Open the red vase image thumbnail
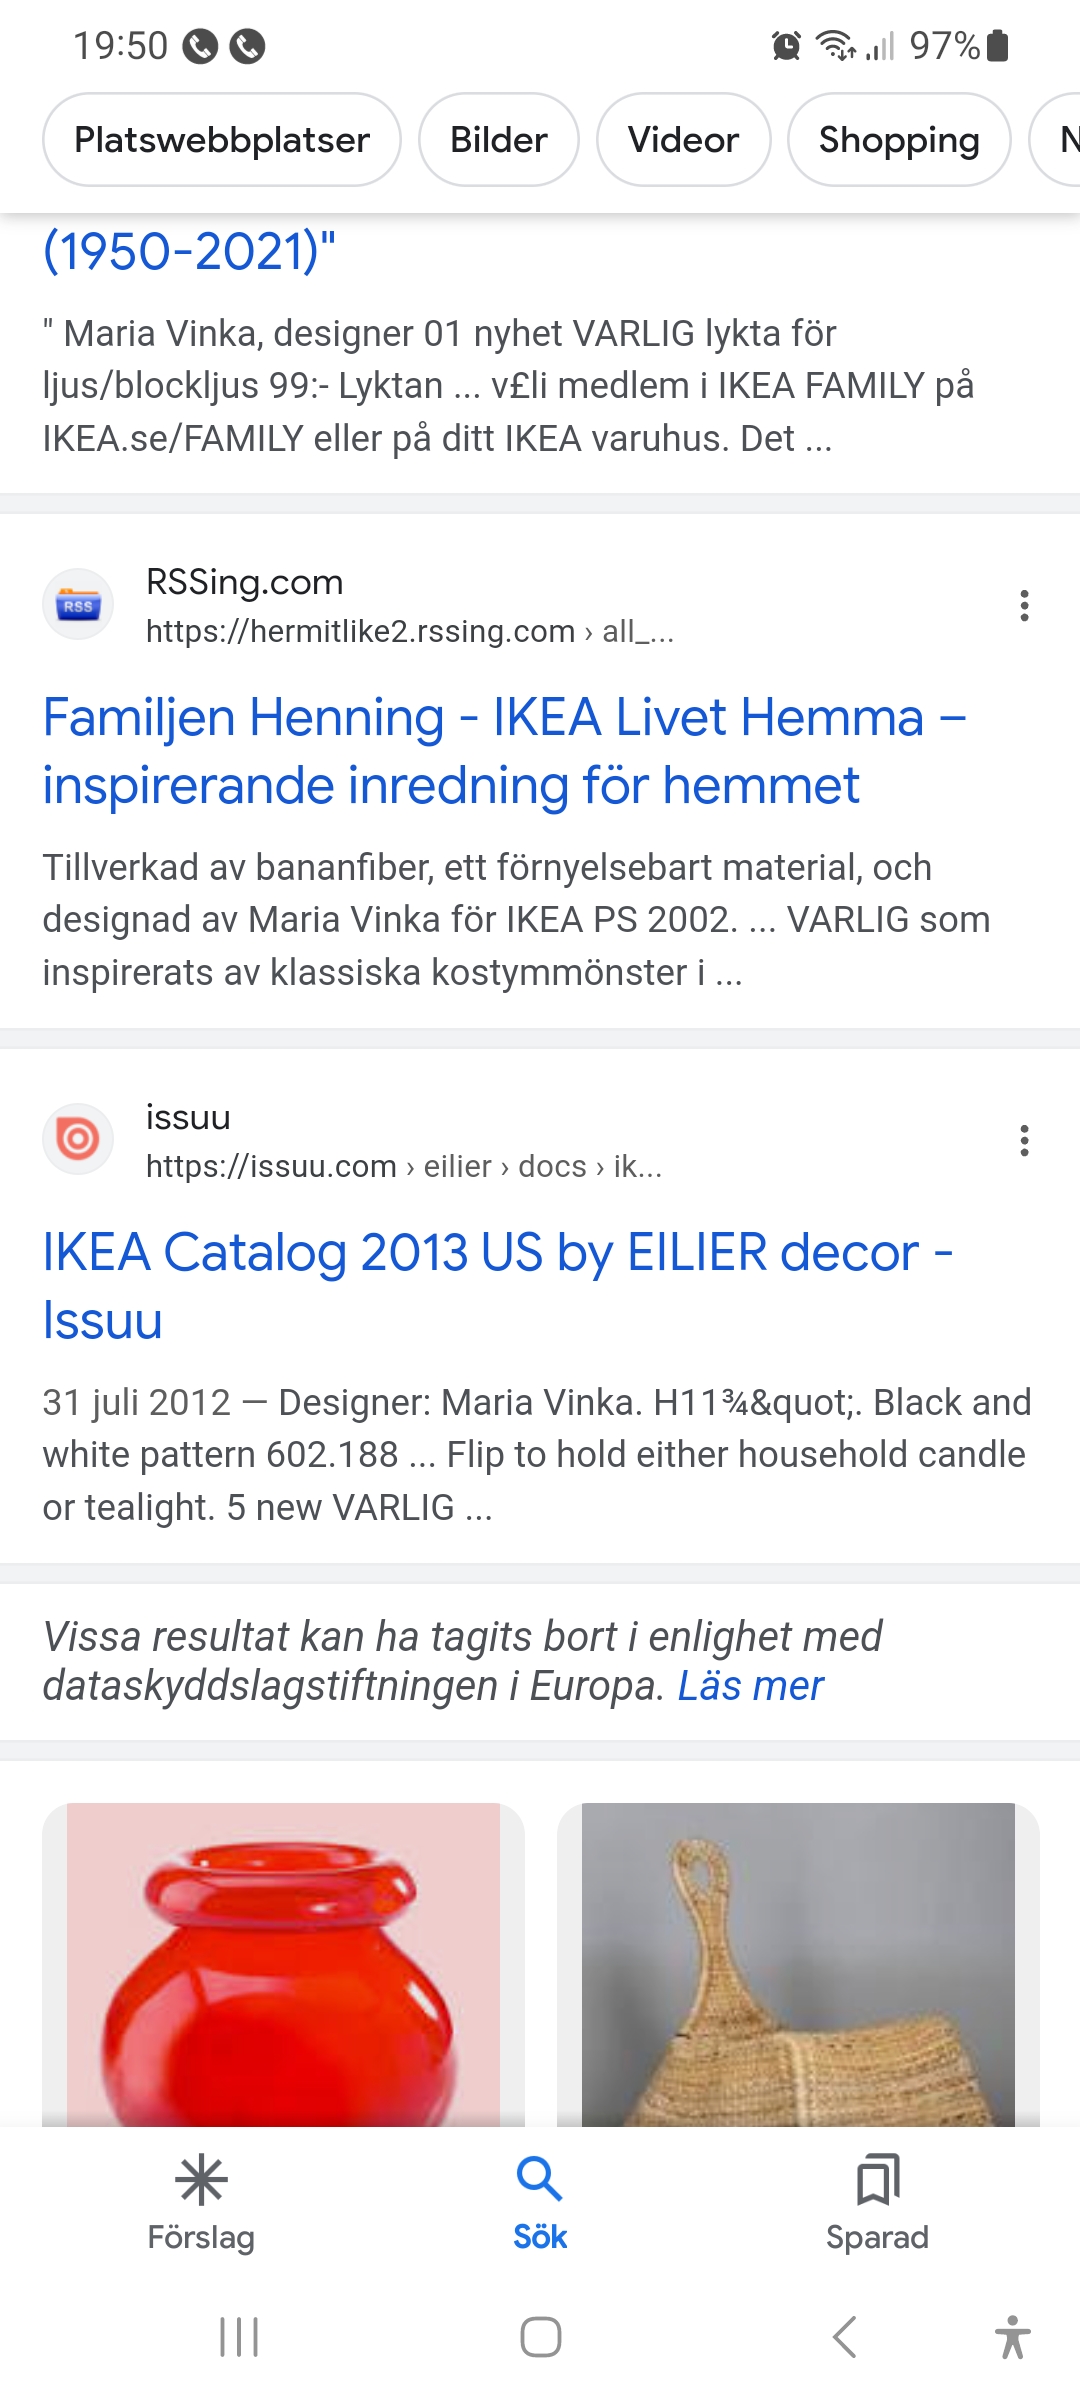Viewport: 1080px width, 2400px height. point(283,1964)
